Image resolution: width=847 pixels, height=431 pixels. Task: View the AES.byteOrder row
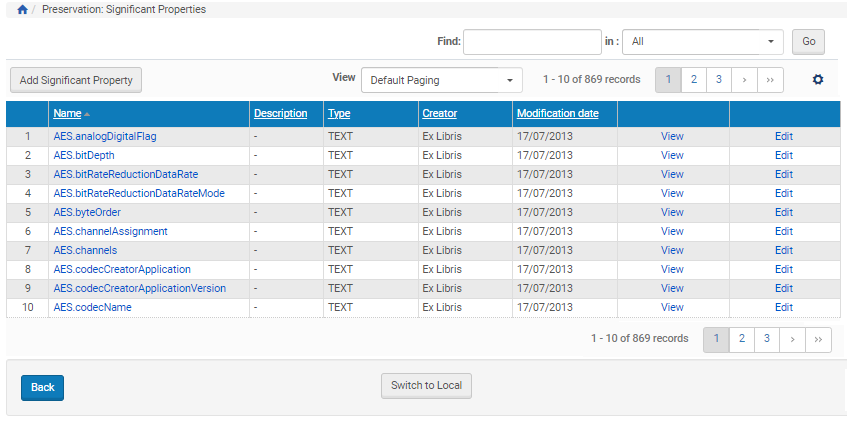[672, 212]
